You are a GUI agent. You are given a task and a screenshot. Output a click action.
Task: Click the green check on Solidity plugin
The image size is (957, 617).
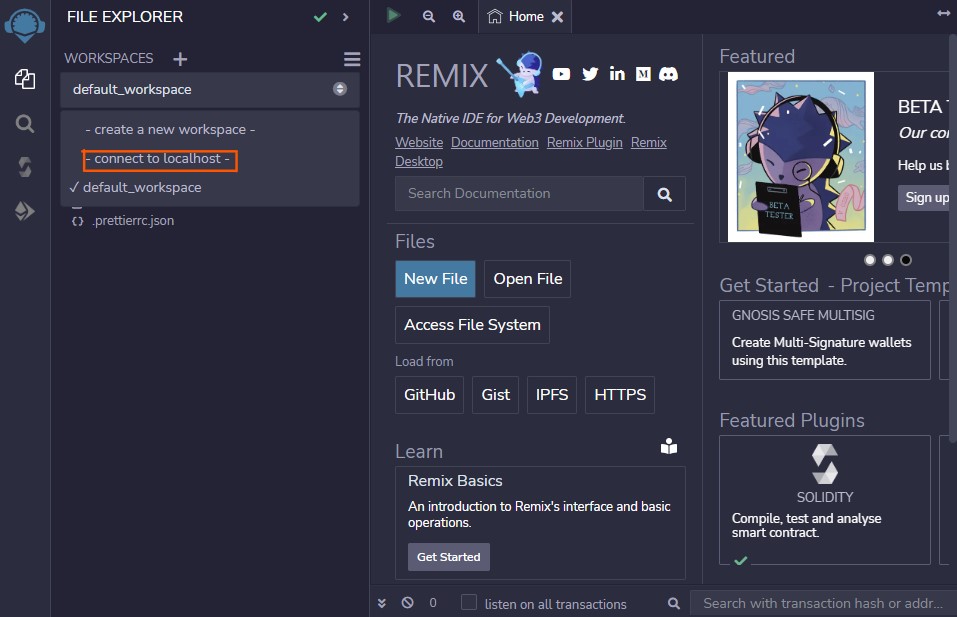coord(740,560)
